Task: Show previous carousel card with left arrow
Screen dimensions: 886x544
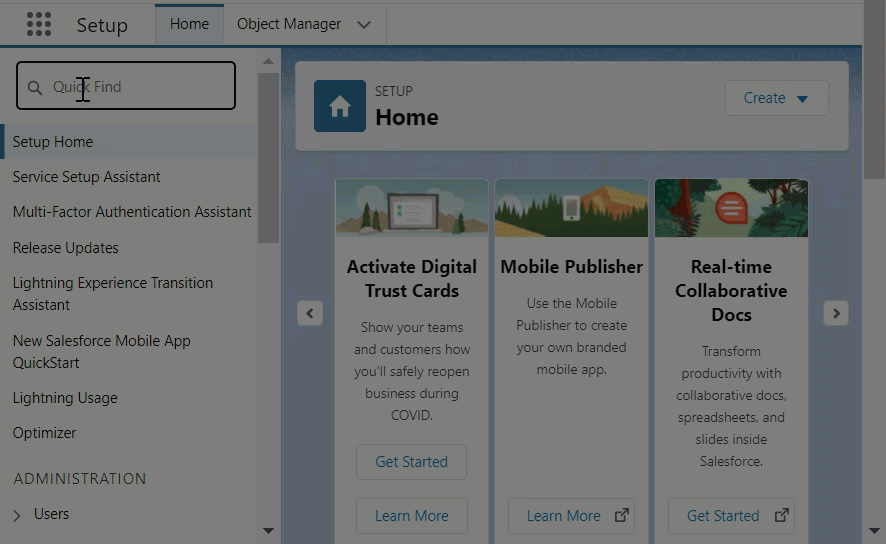Action: (x=310, y=313)
